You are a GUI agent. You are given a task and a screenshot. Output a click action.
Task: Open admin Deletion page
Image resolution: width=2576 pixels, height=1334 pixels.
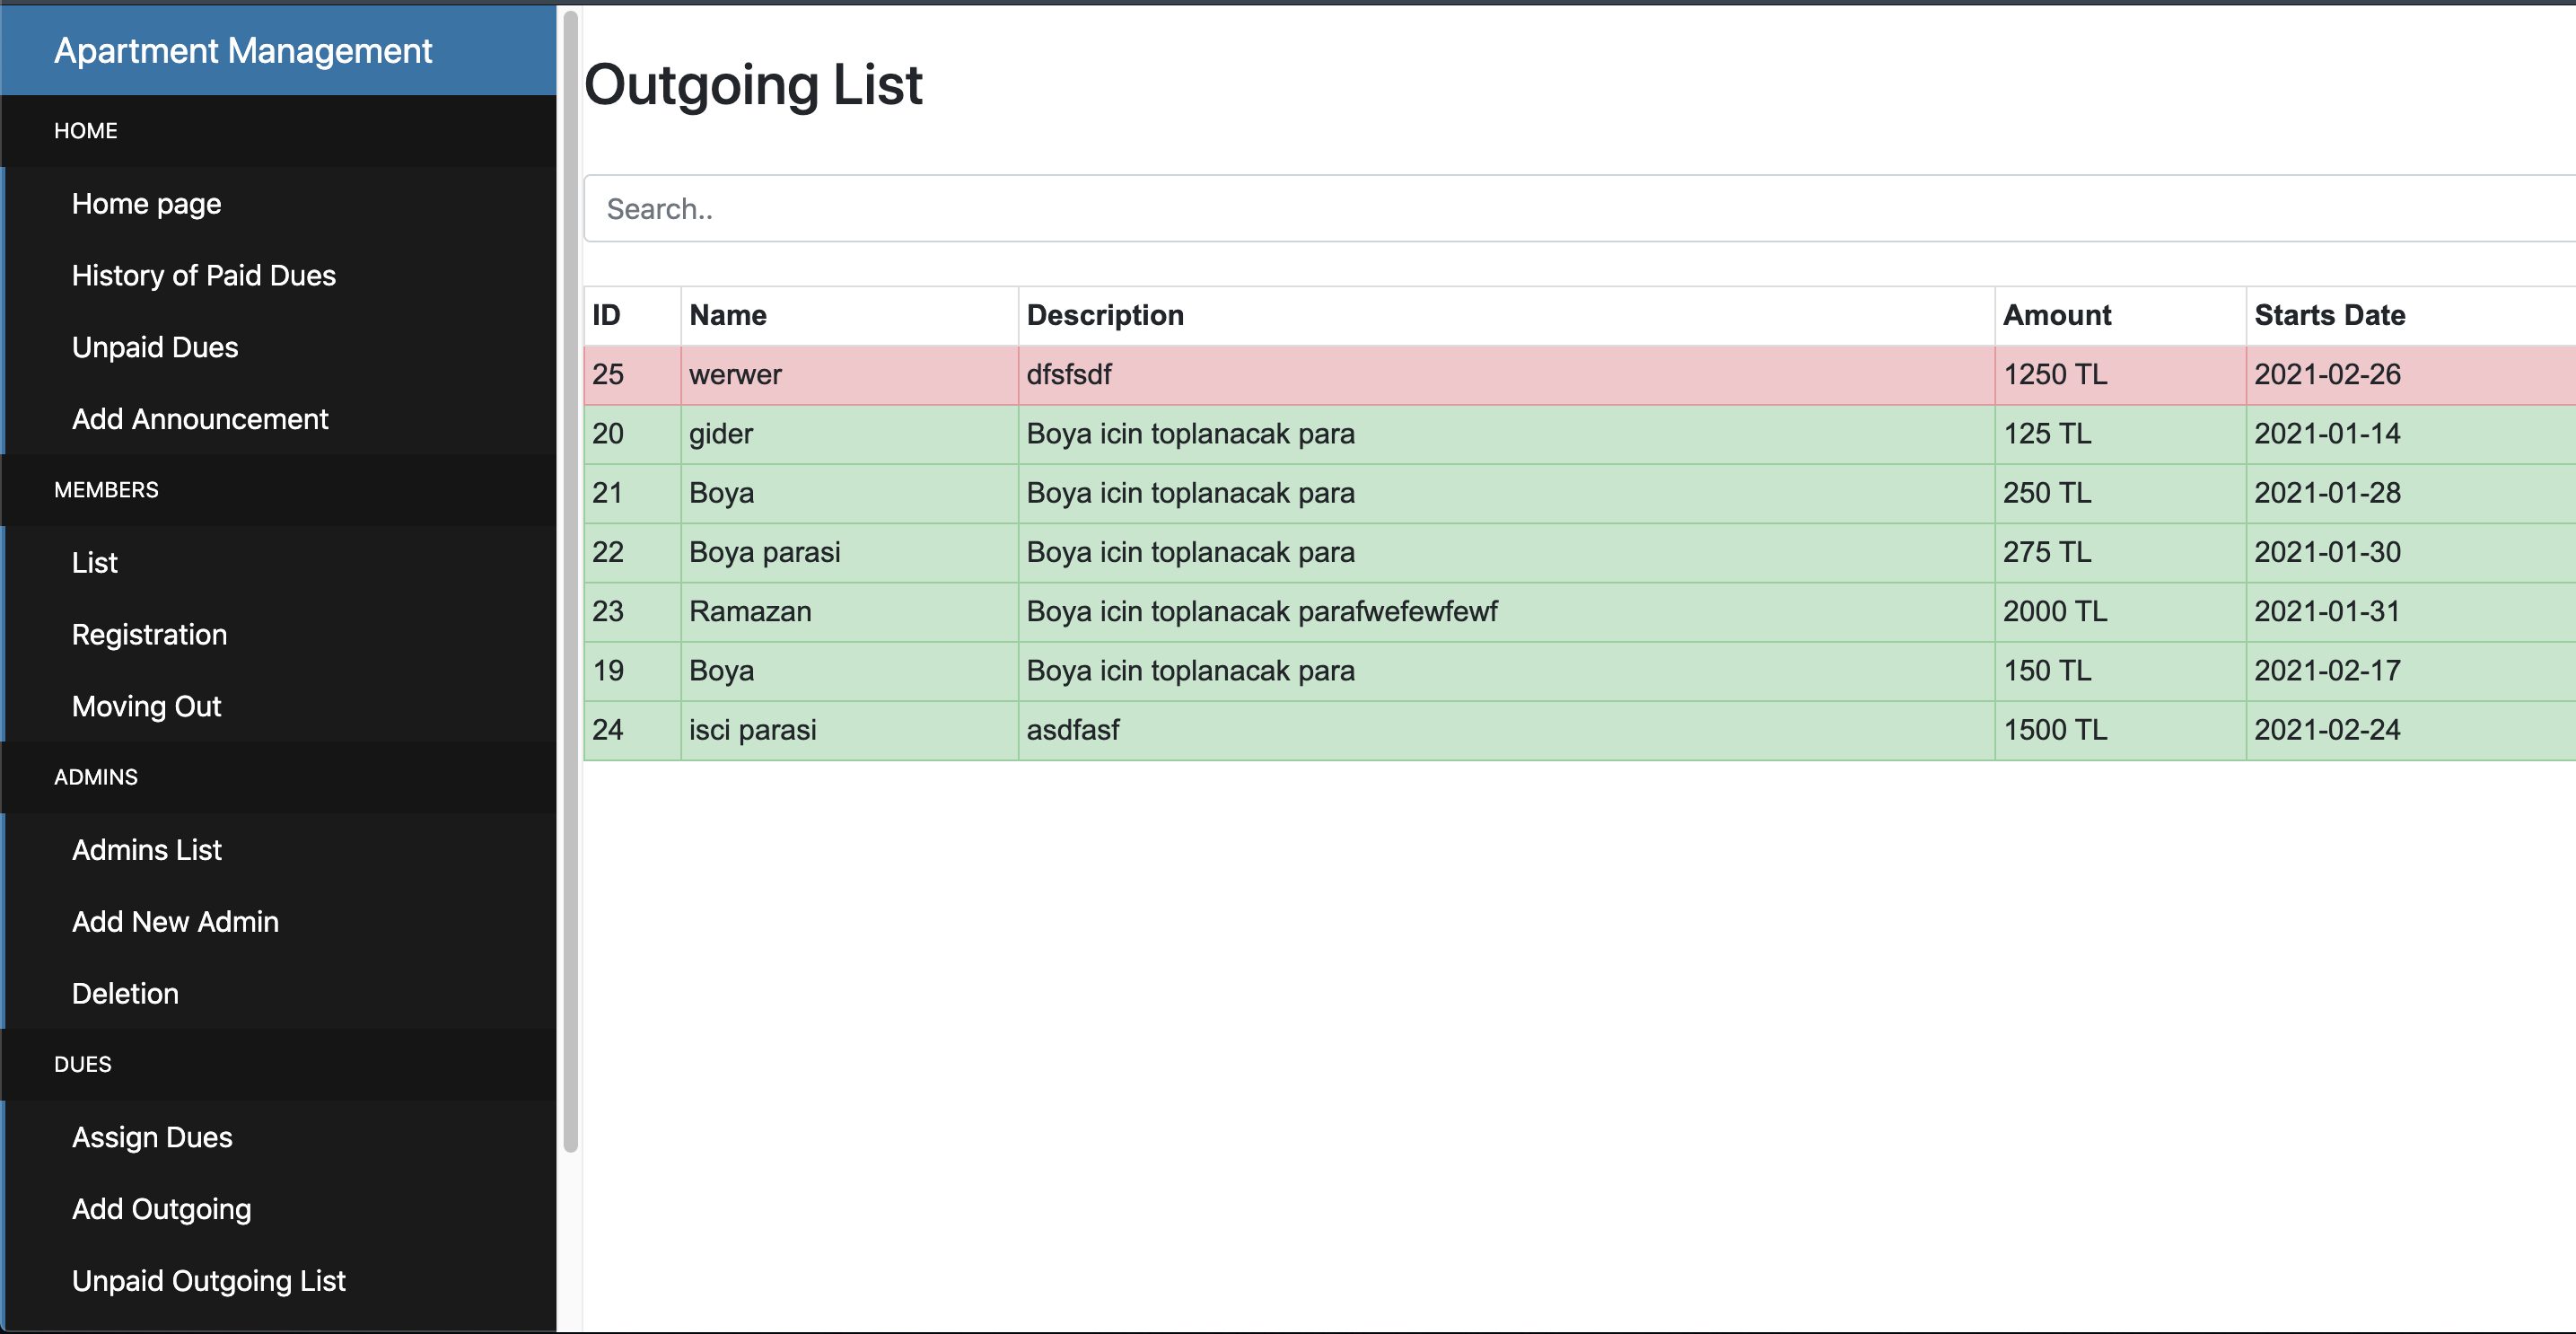[125, 994]
